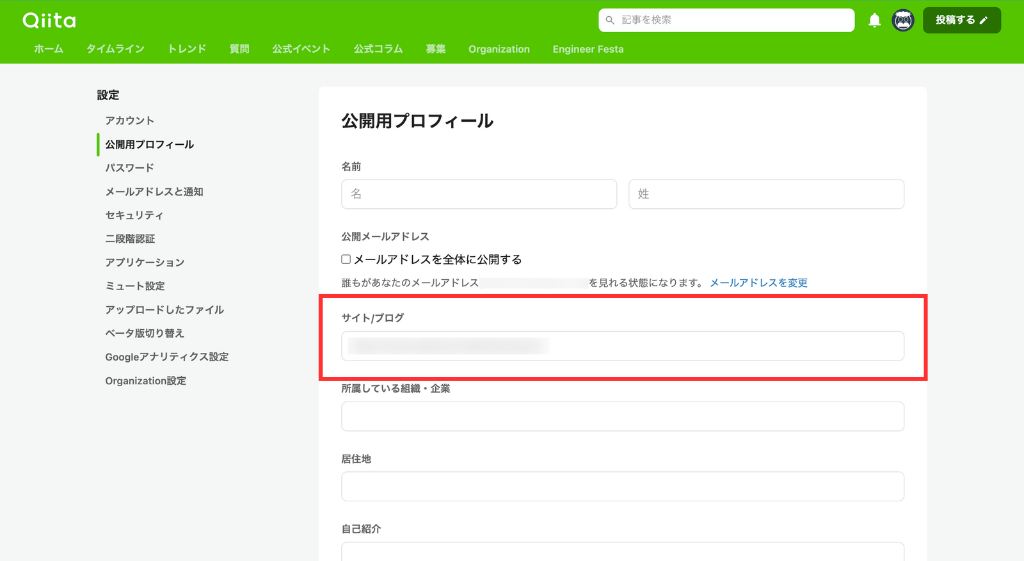Select 公開用プロフィール in the settings sidebar
The image size is (1024, 561).
click(x=150, y=144)
